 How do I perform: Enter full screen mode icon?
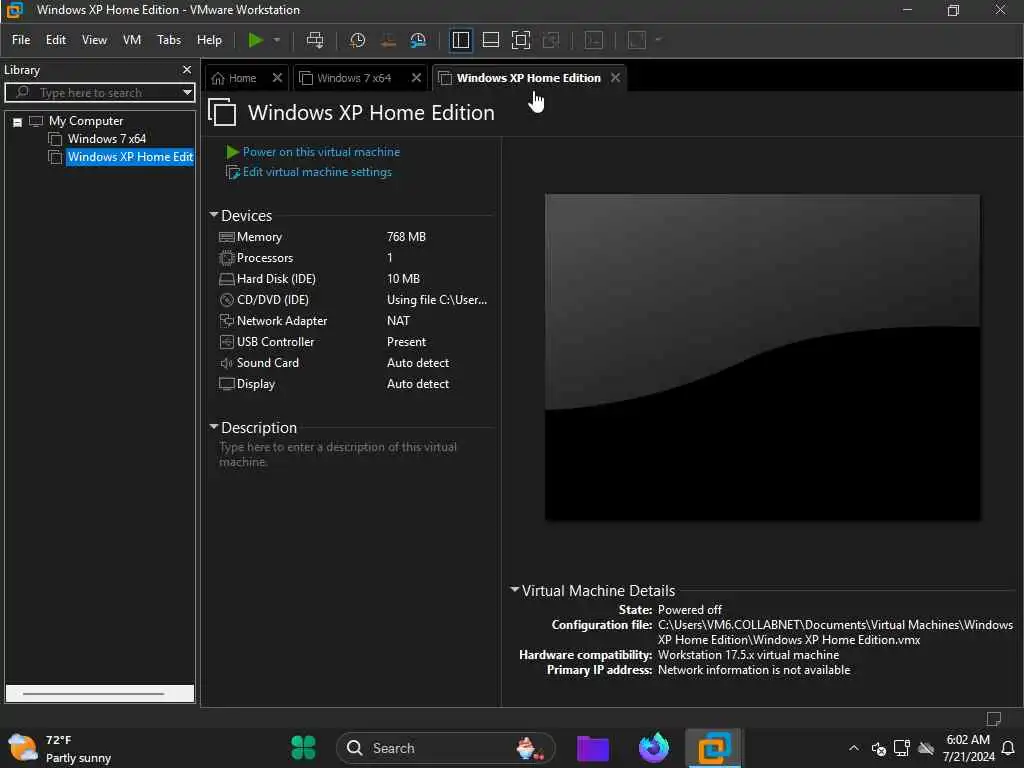[520, 40]
